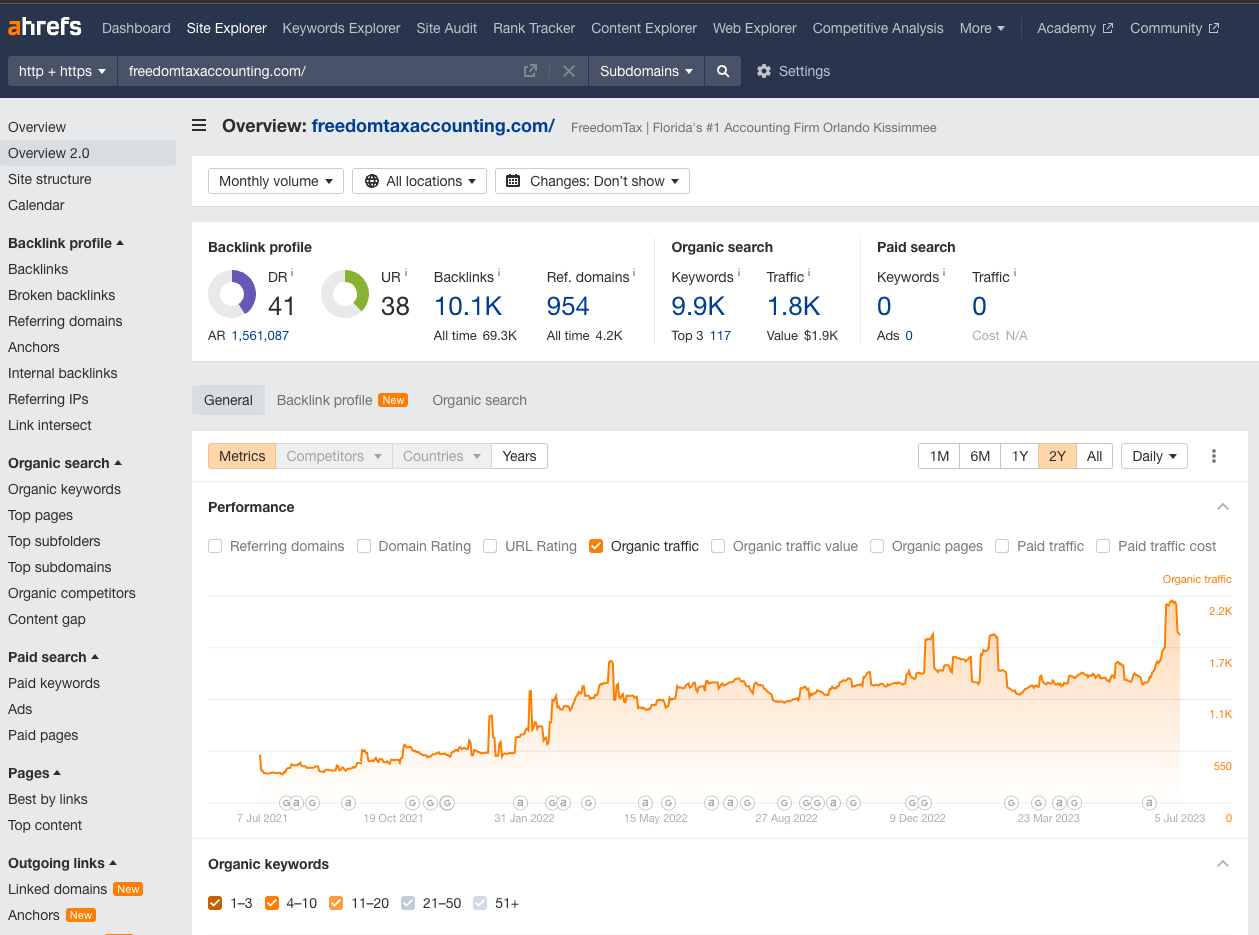Click the info icon next to Backlinks
The height and width of the screenshot is (935, 1259).
tap(499, 273)
